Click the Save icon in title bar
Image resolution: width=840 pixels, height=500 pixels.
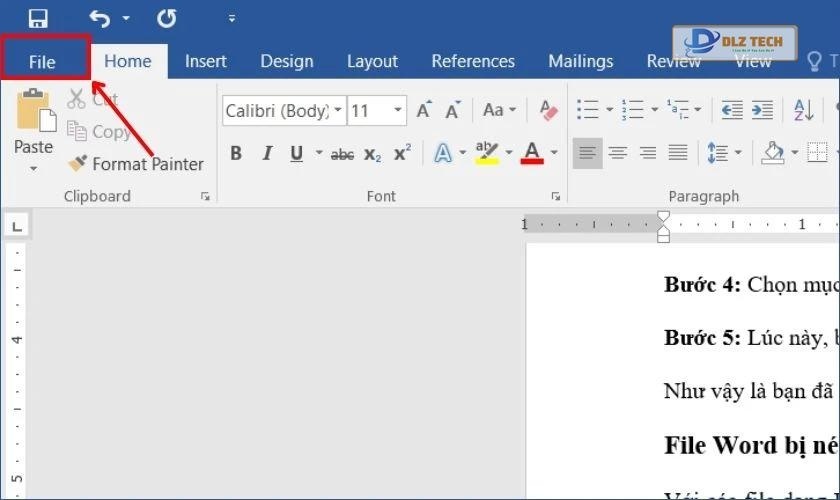coord(38,18)
